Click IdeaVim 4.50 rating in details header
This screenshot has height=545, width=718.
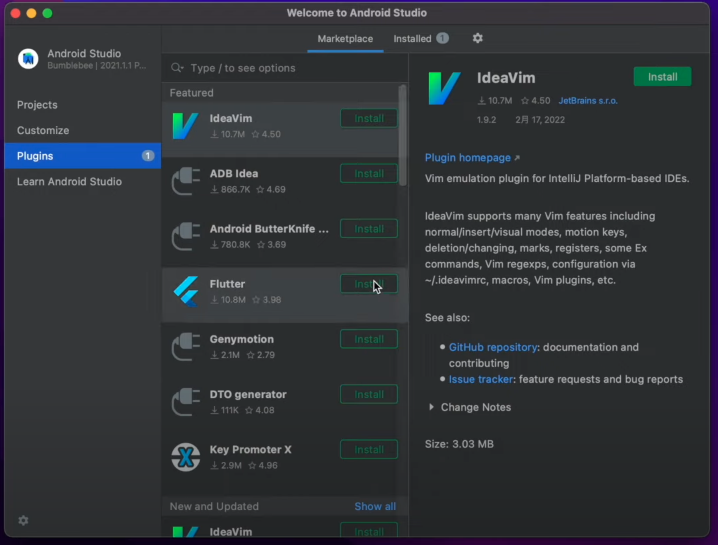tap(536, 101)
